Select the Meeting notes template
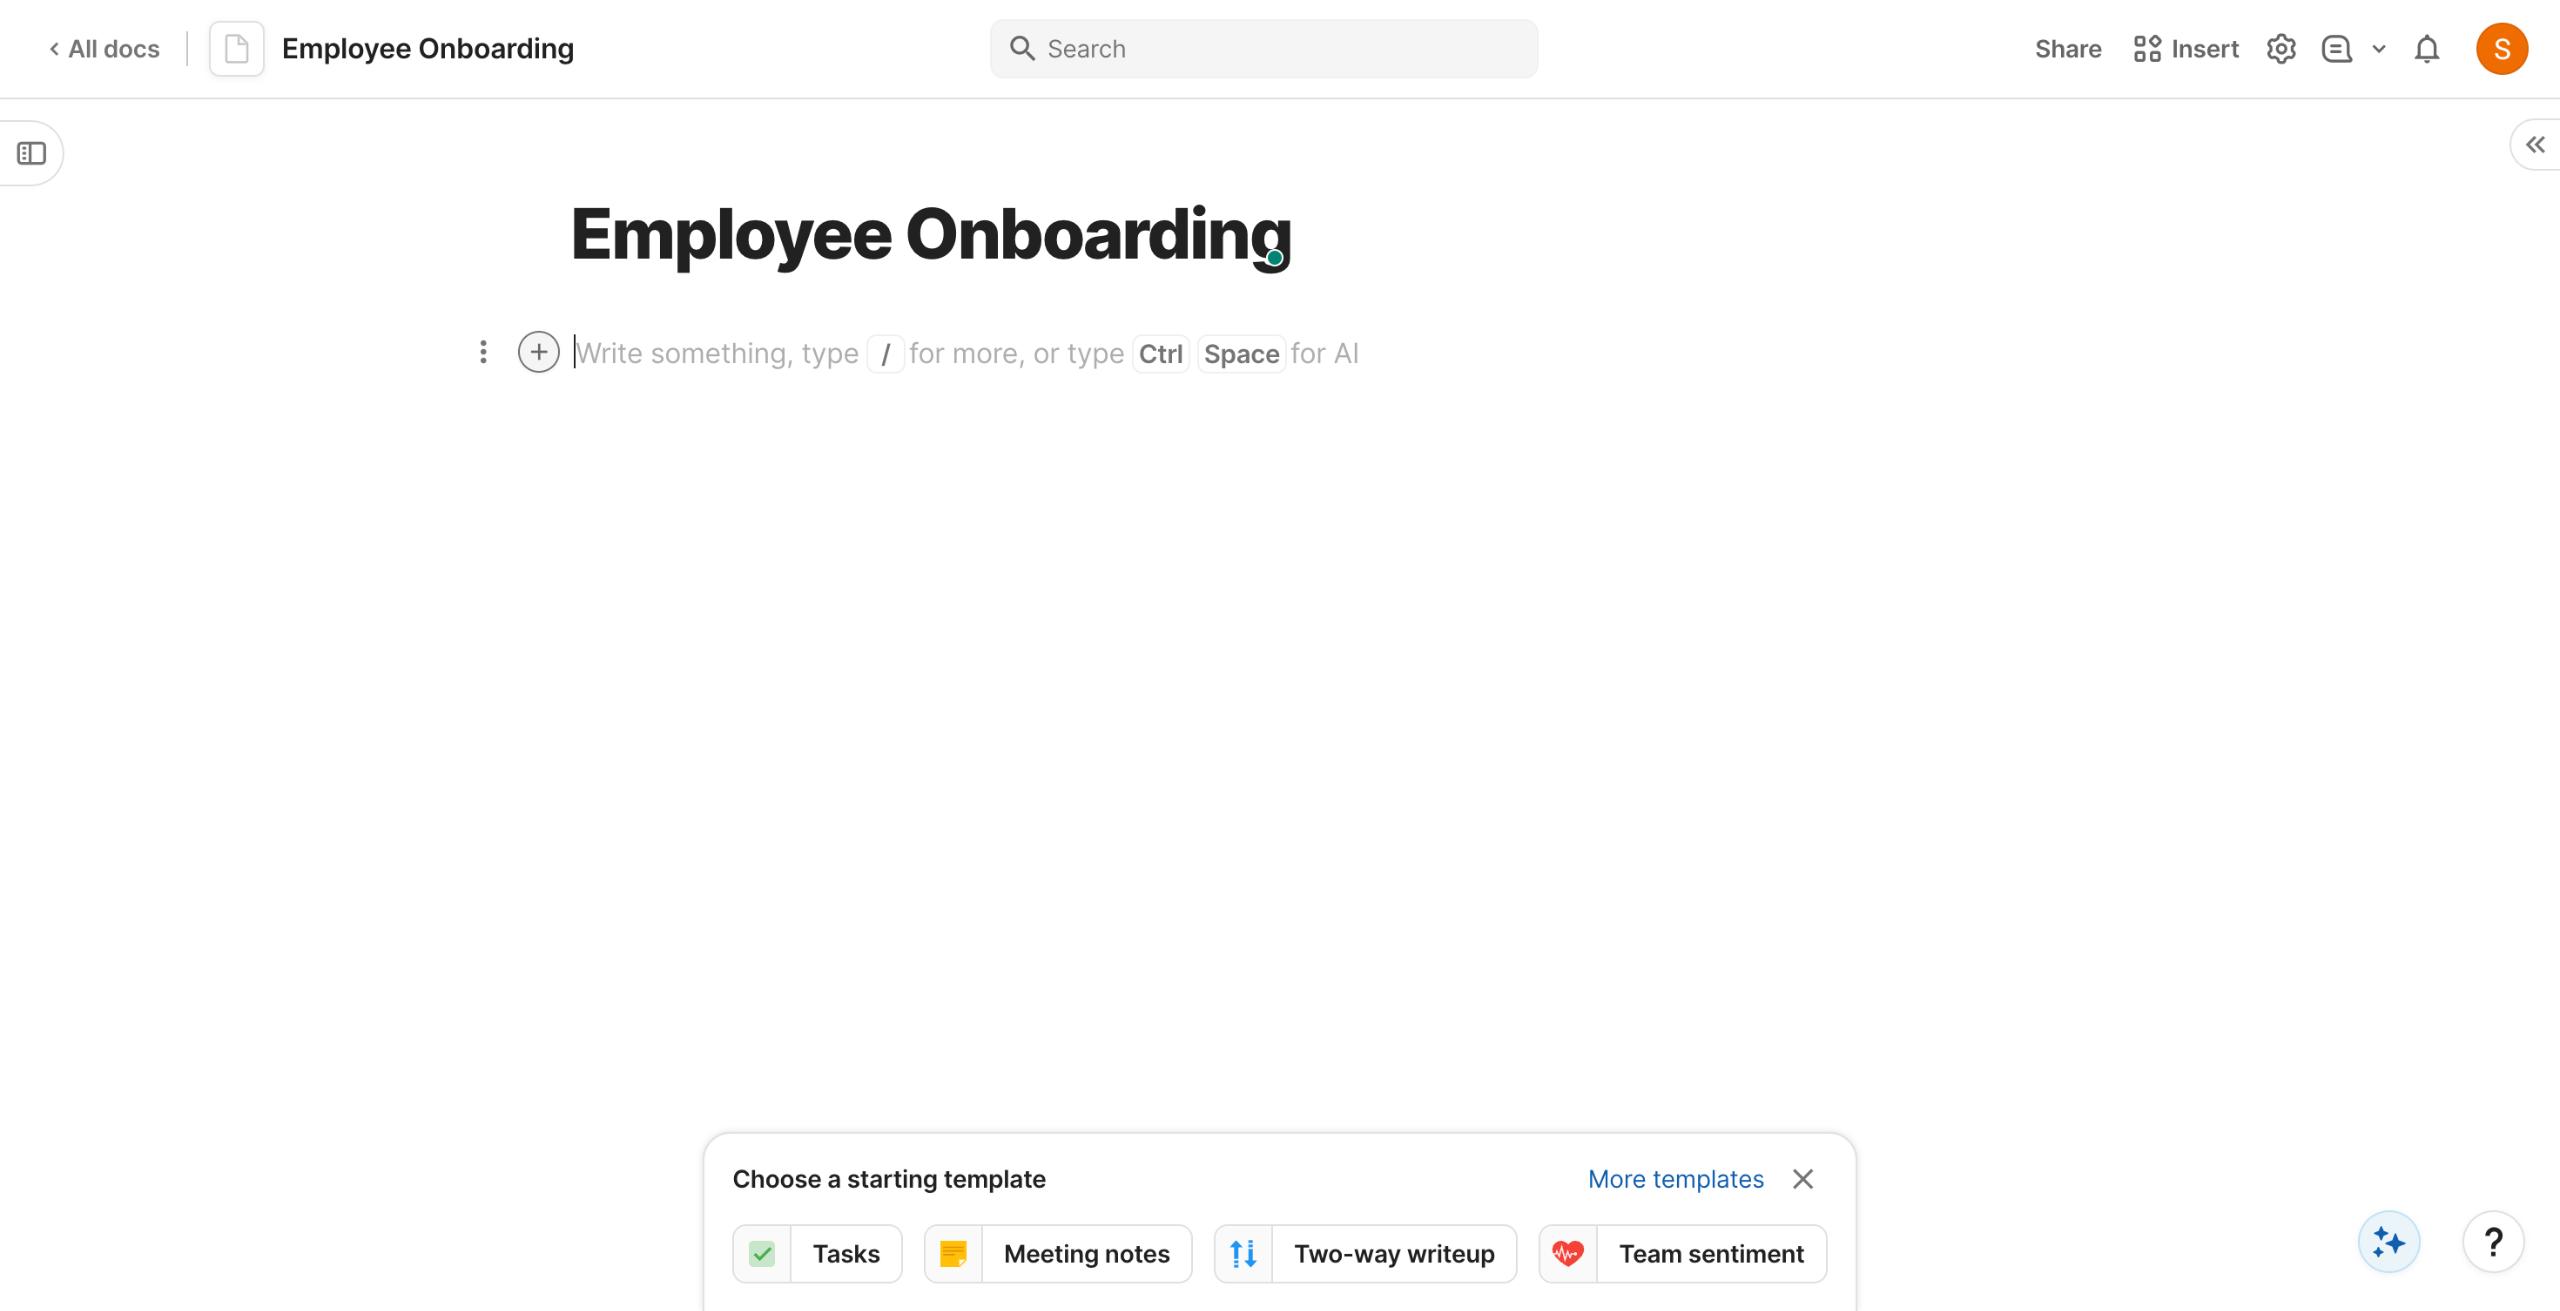Viewport: 2560px width, 1311px height. [x=1058, y=1254]
